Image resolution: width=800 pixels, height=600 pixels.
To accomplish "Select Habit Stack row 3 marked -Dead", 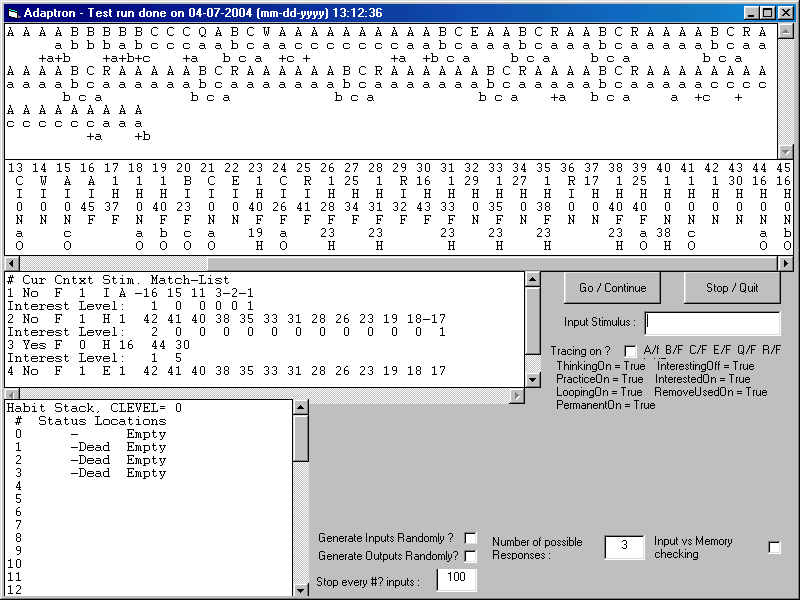I will pyautogui.click(x=91, y=473).
